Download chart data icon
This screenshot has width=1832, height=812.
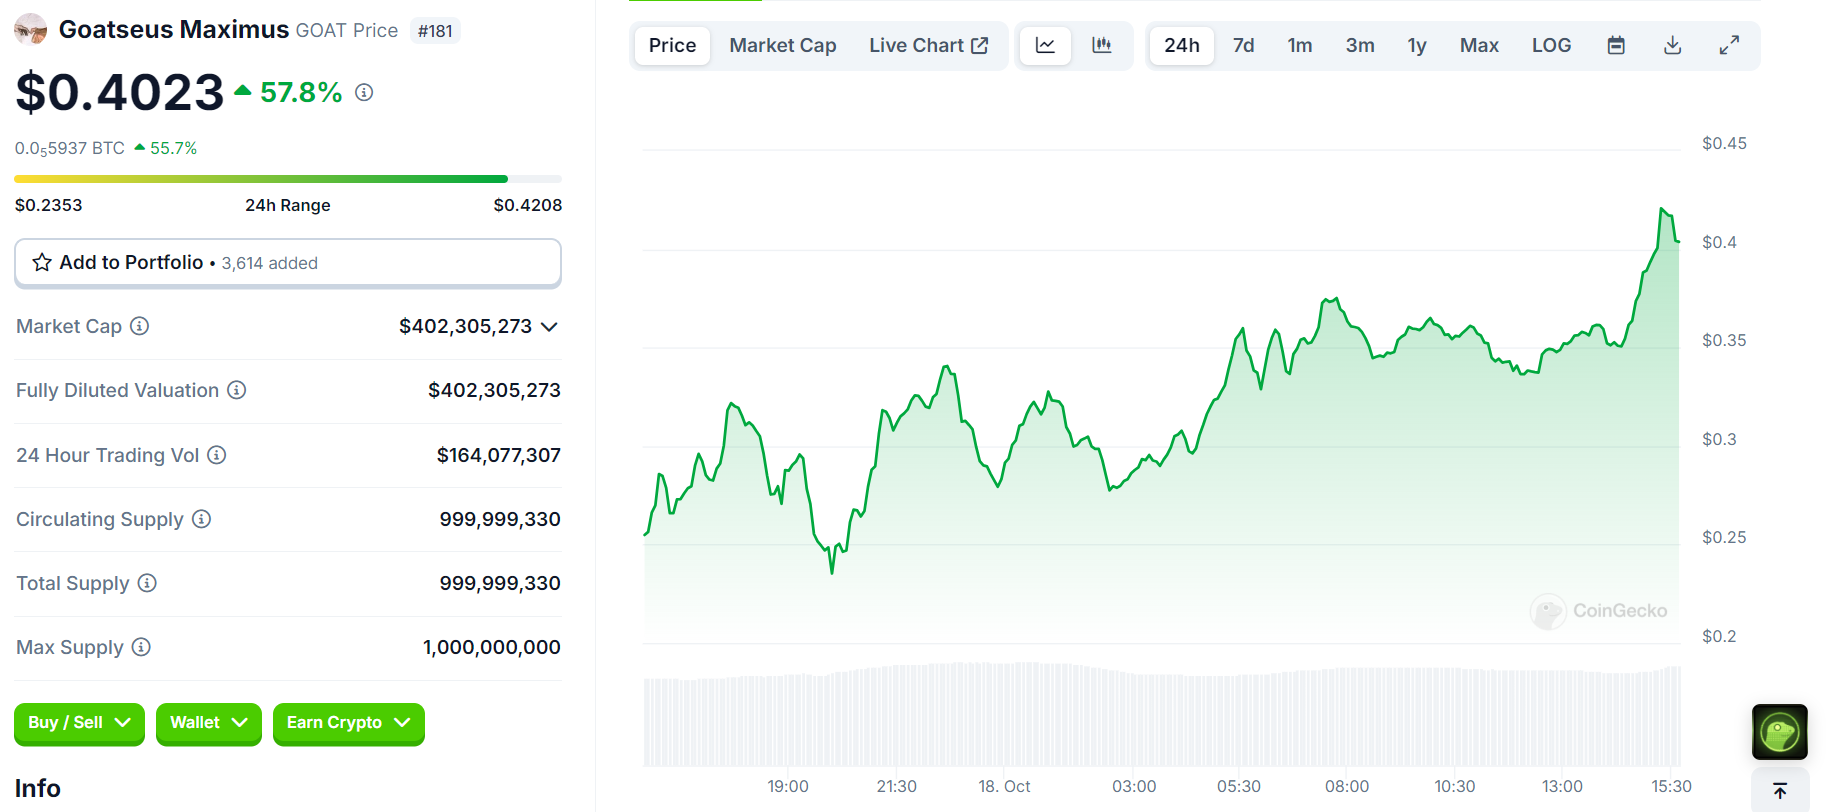pyautogui.click(x=1672, y=45)
